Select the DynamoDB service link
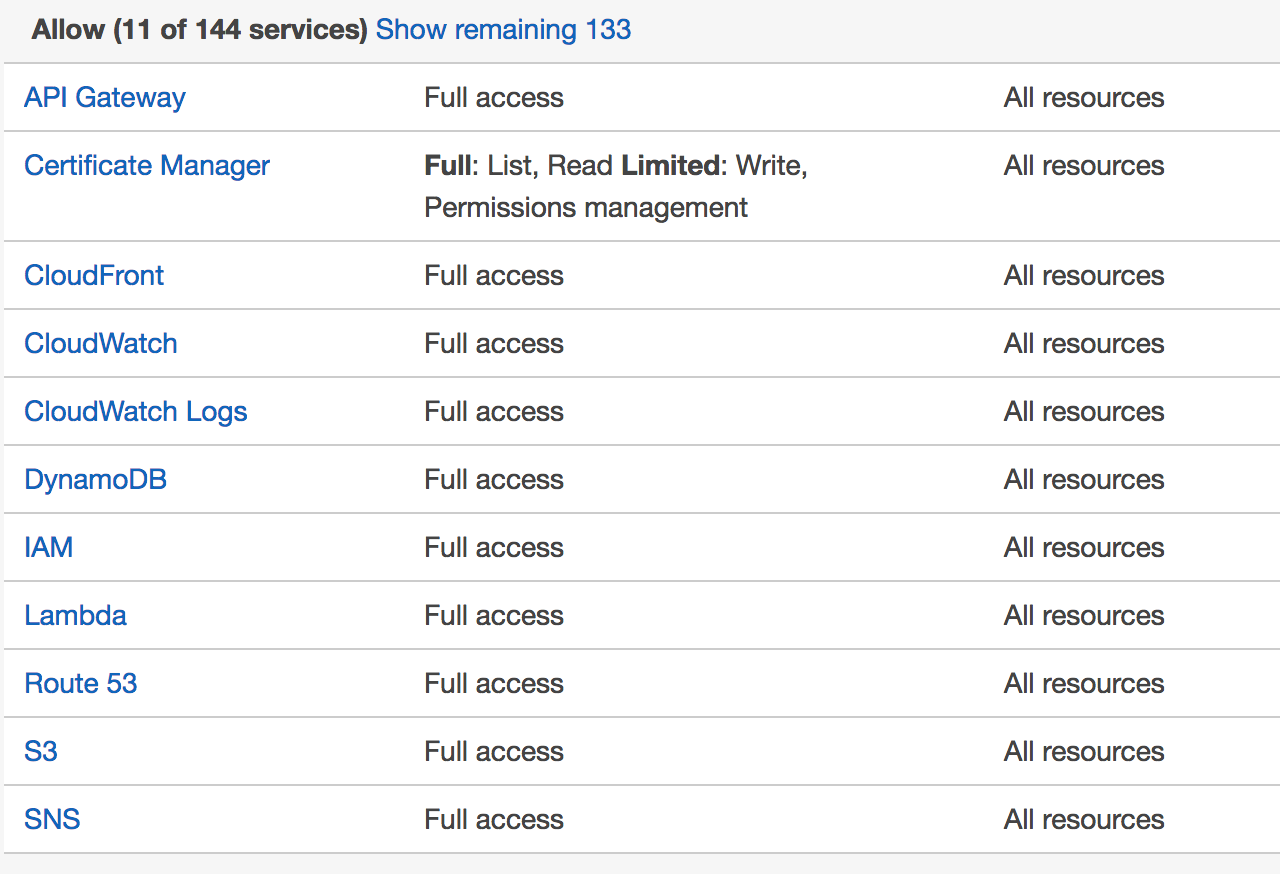 click(x=95, y=479)
